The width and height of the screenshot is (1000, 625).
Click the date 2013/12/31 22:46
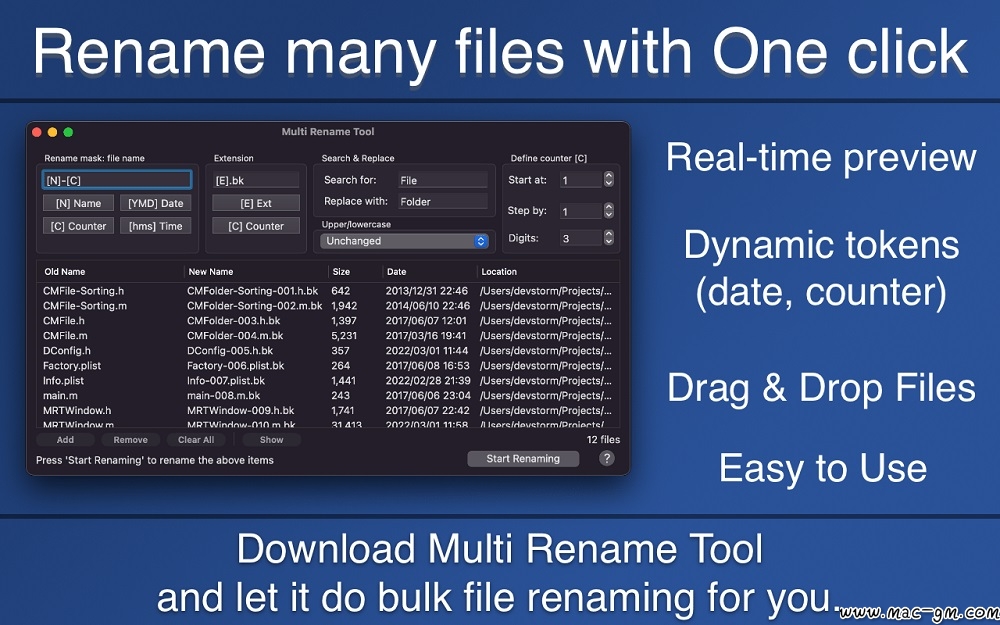tap(427, 291)
